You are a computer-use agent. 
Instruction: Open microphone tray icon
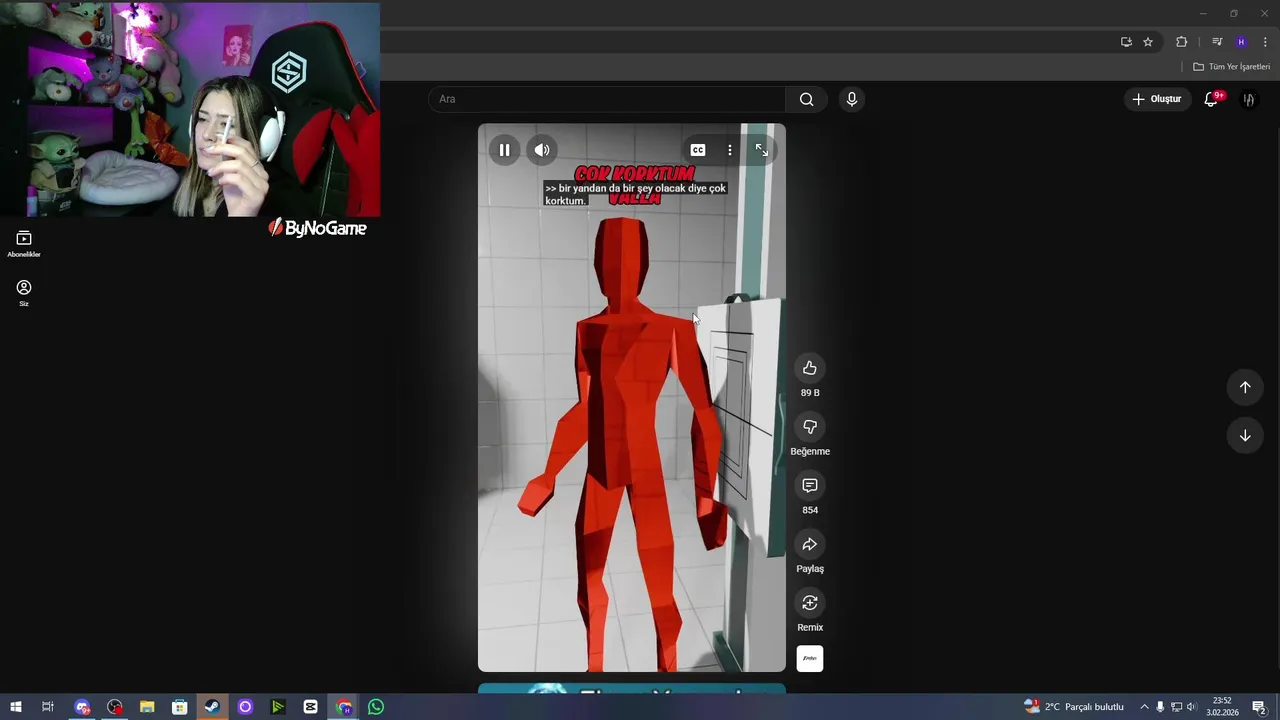(x=1160, y=707)
